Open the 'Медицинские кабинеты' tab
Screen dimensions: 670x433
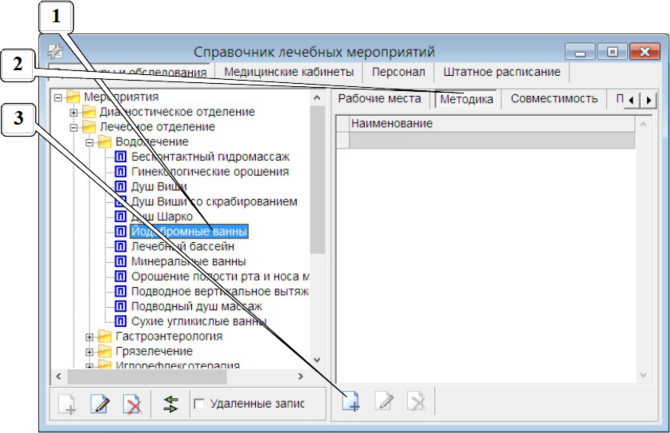288,72
